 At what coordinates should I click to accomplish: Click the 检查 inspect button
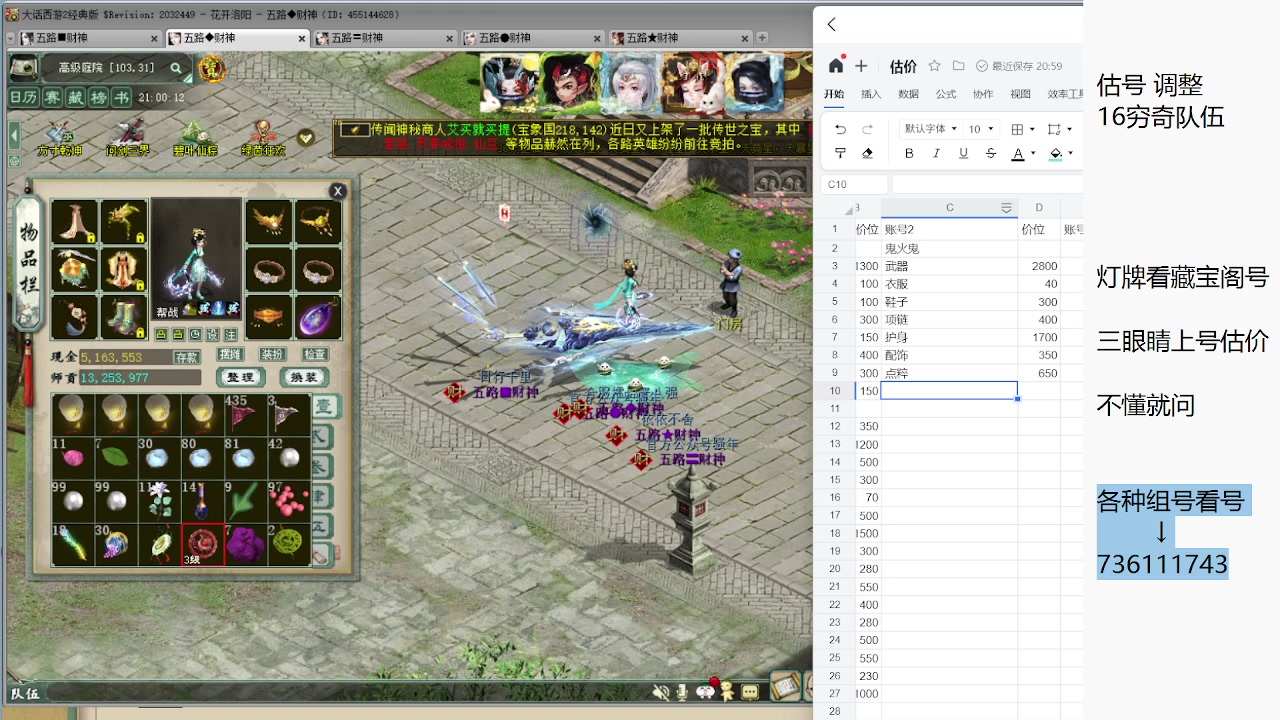tap(314, 354)
